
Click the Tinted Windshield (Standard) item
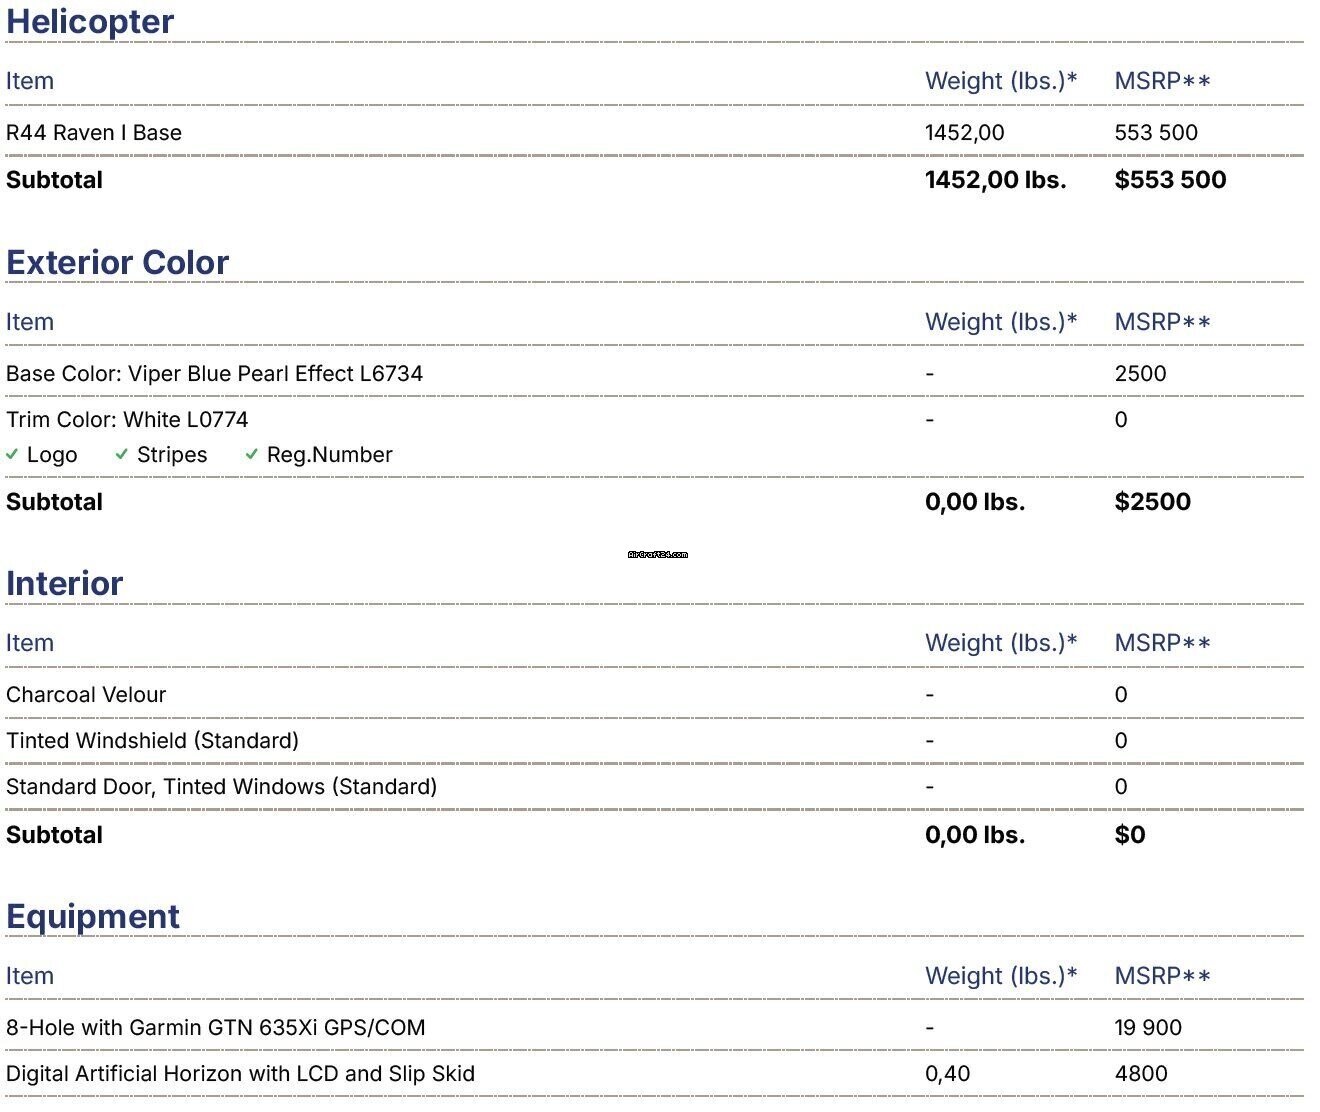(x=152, y=740)
